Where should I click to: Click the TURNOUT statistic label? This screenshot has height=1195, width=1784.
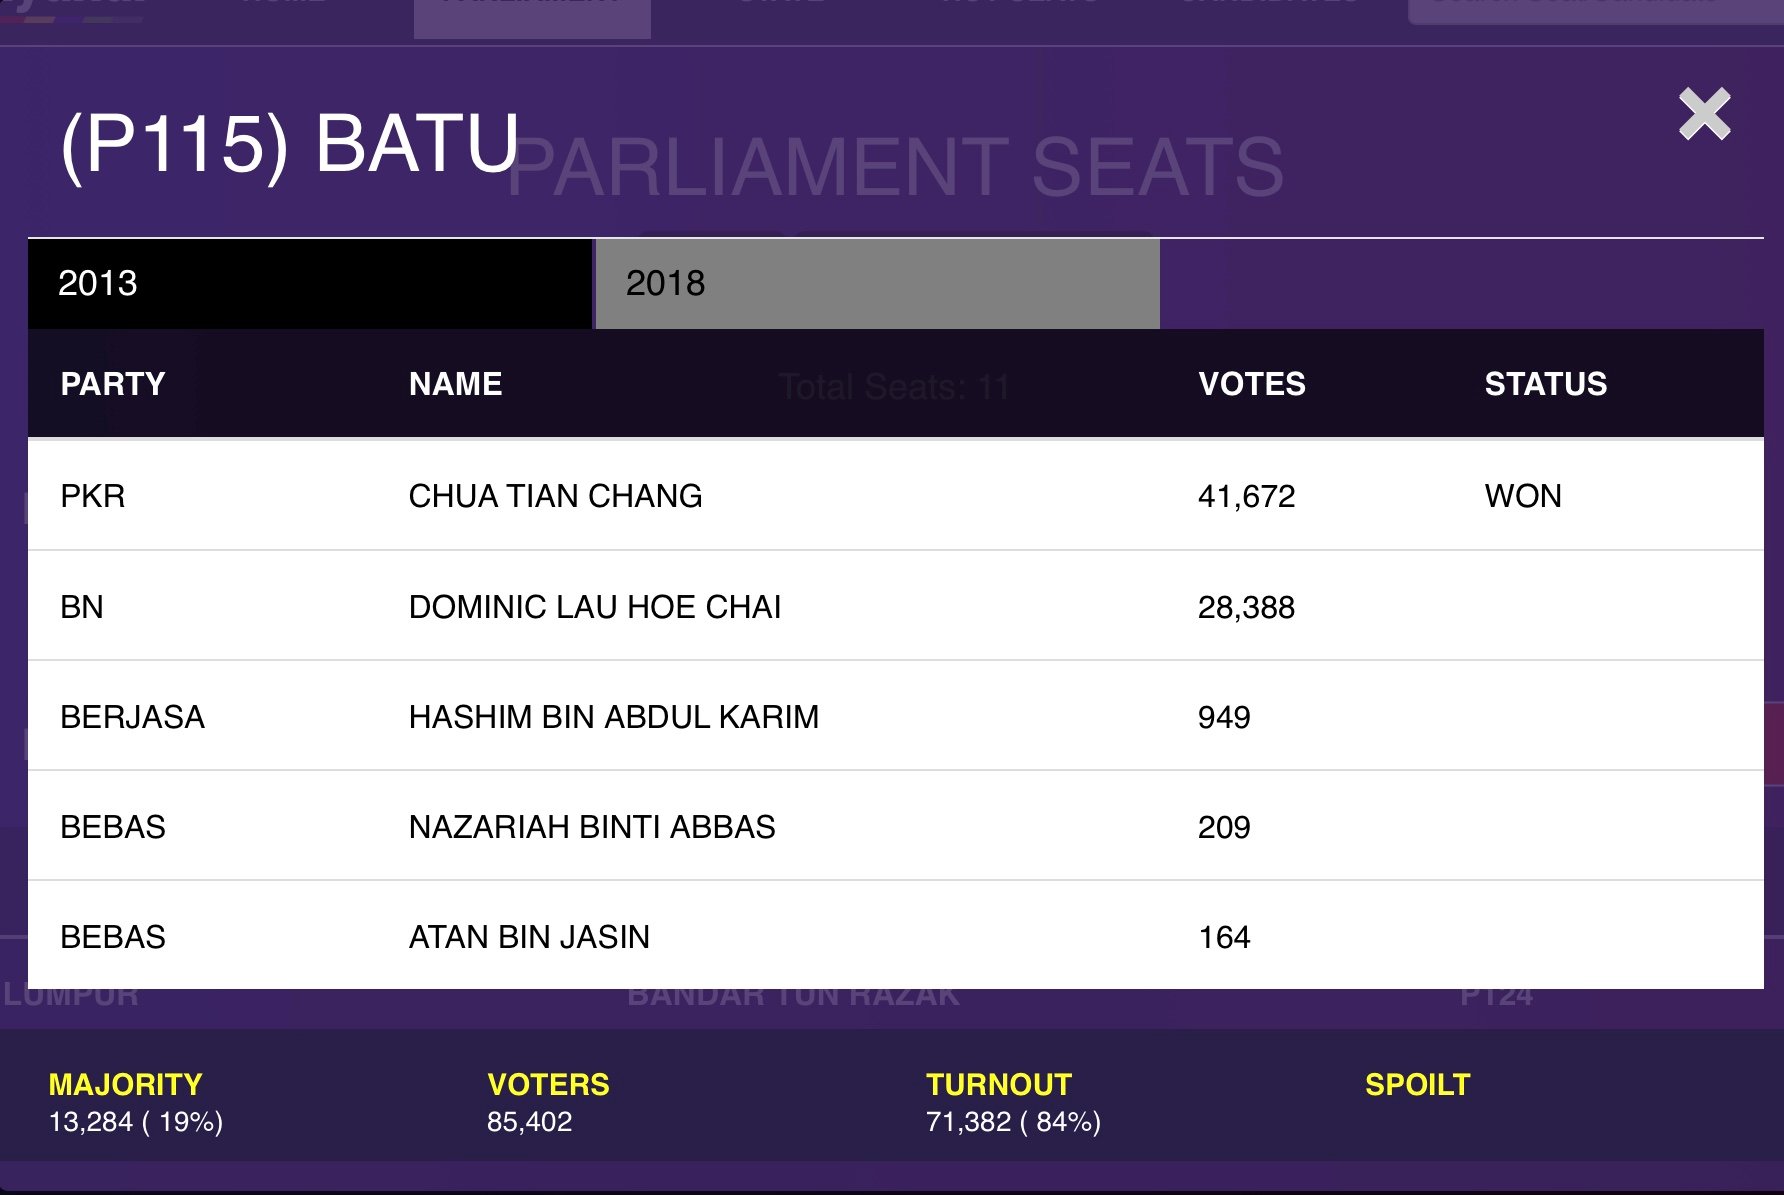tap(999, 1084)
